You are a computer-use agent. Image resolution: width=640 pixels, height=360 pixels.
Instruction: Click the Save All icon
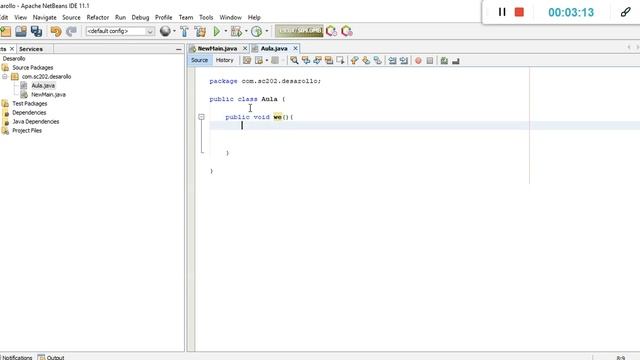[36, 31]
